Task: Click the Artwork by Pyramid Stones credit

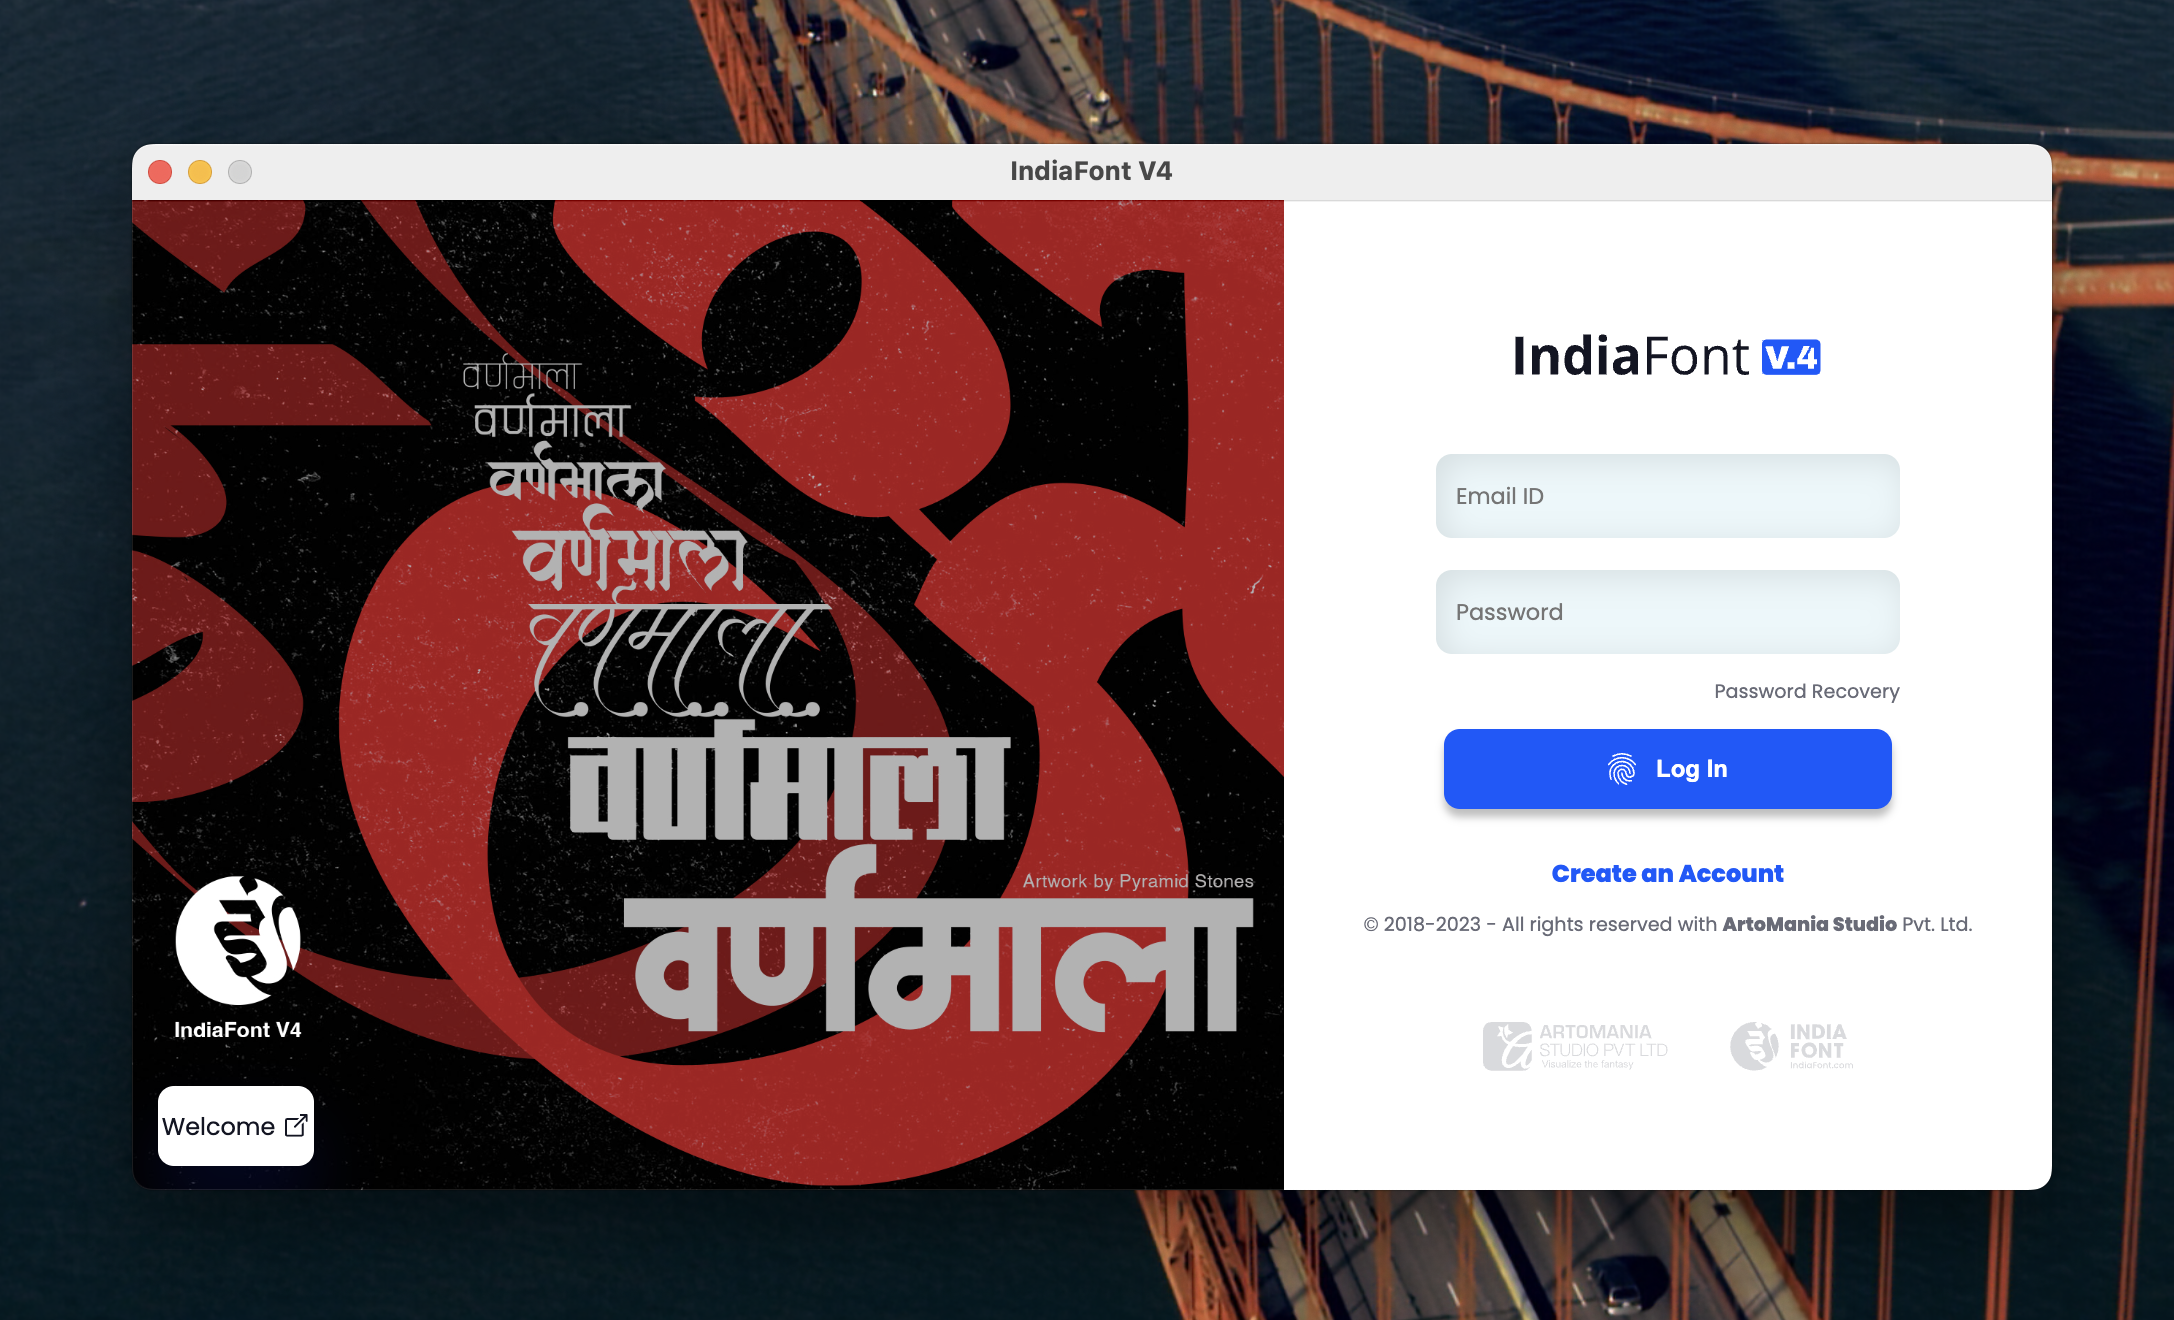Action: [x=1138, y=881]
